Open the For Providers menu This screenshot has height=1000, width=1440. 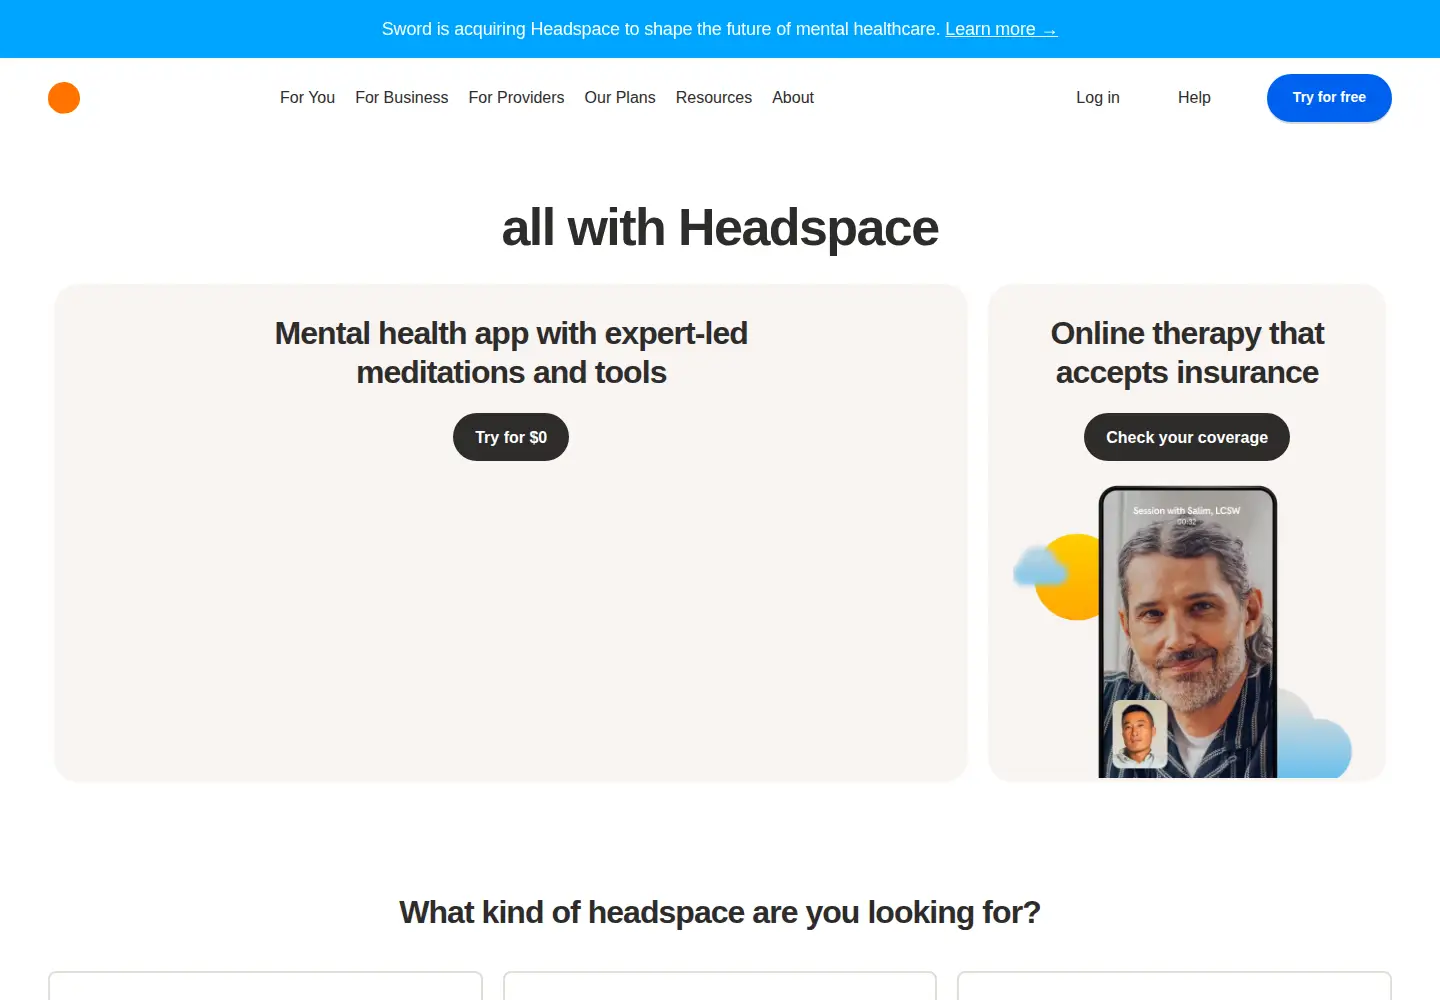pyautogui.click(x=516, y=98)
